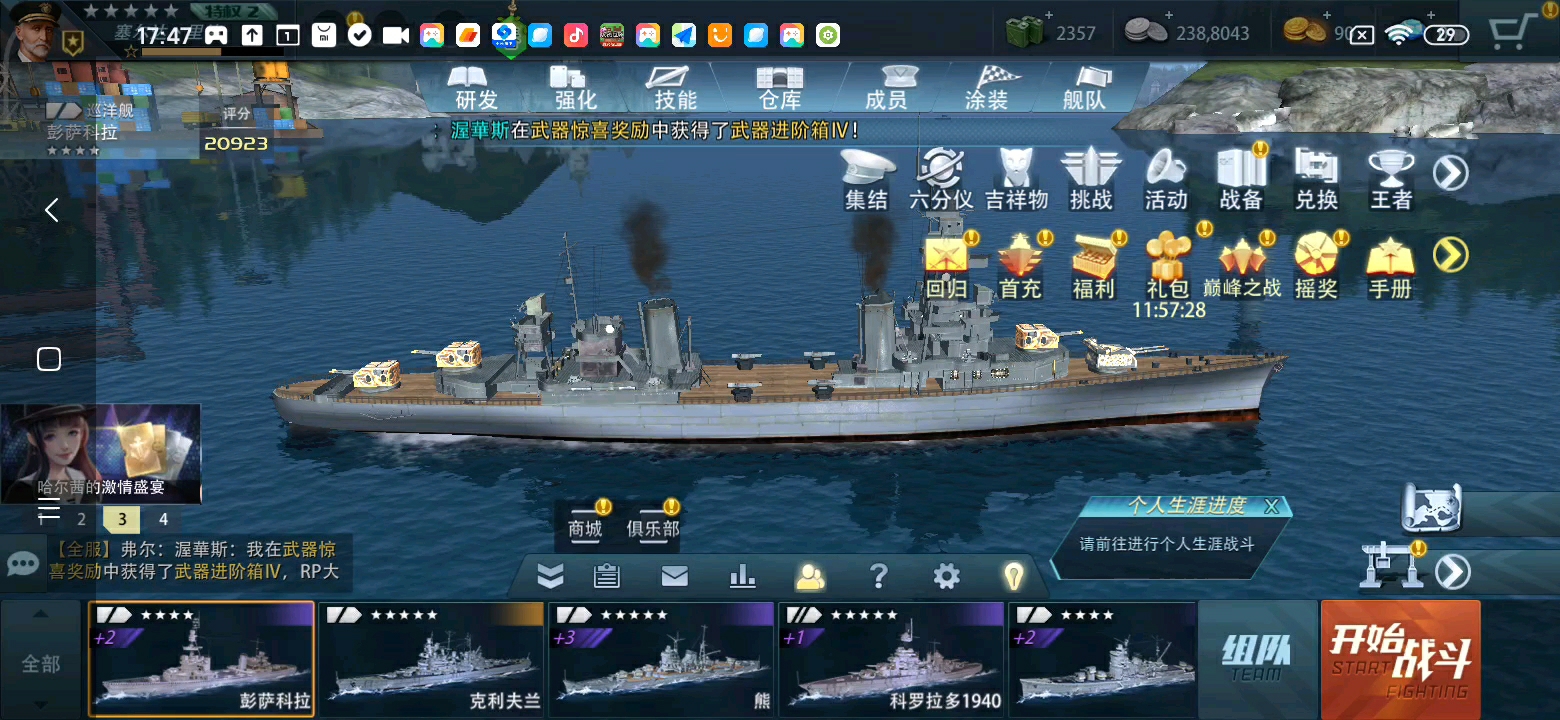This screenshot has height=720, width=1560.
Task: Open the 回归 return envelope icon
Action: [946, 267]
